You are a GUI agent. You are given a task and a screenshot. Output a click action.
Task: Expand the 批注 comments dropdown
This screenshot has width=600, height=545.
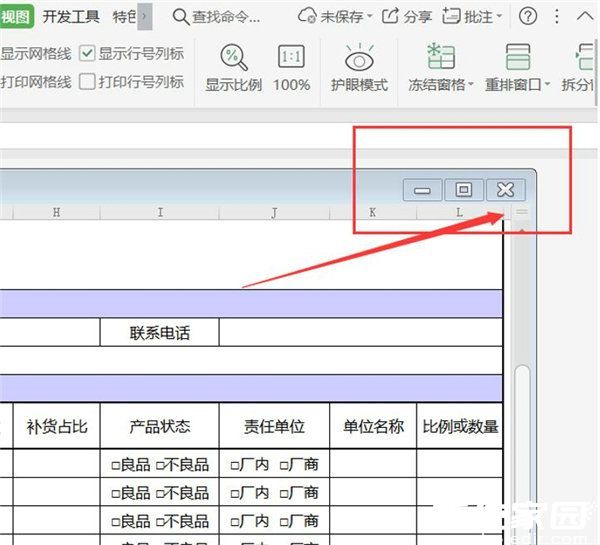point(499,16)
